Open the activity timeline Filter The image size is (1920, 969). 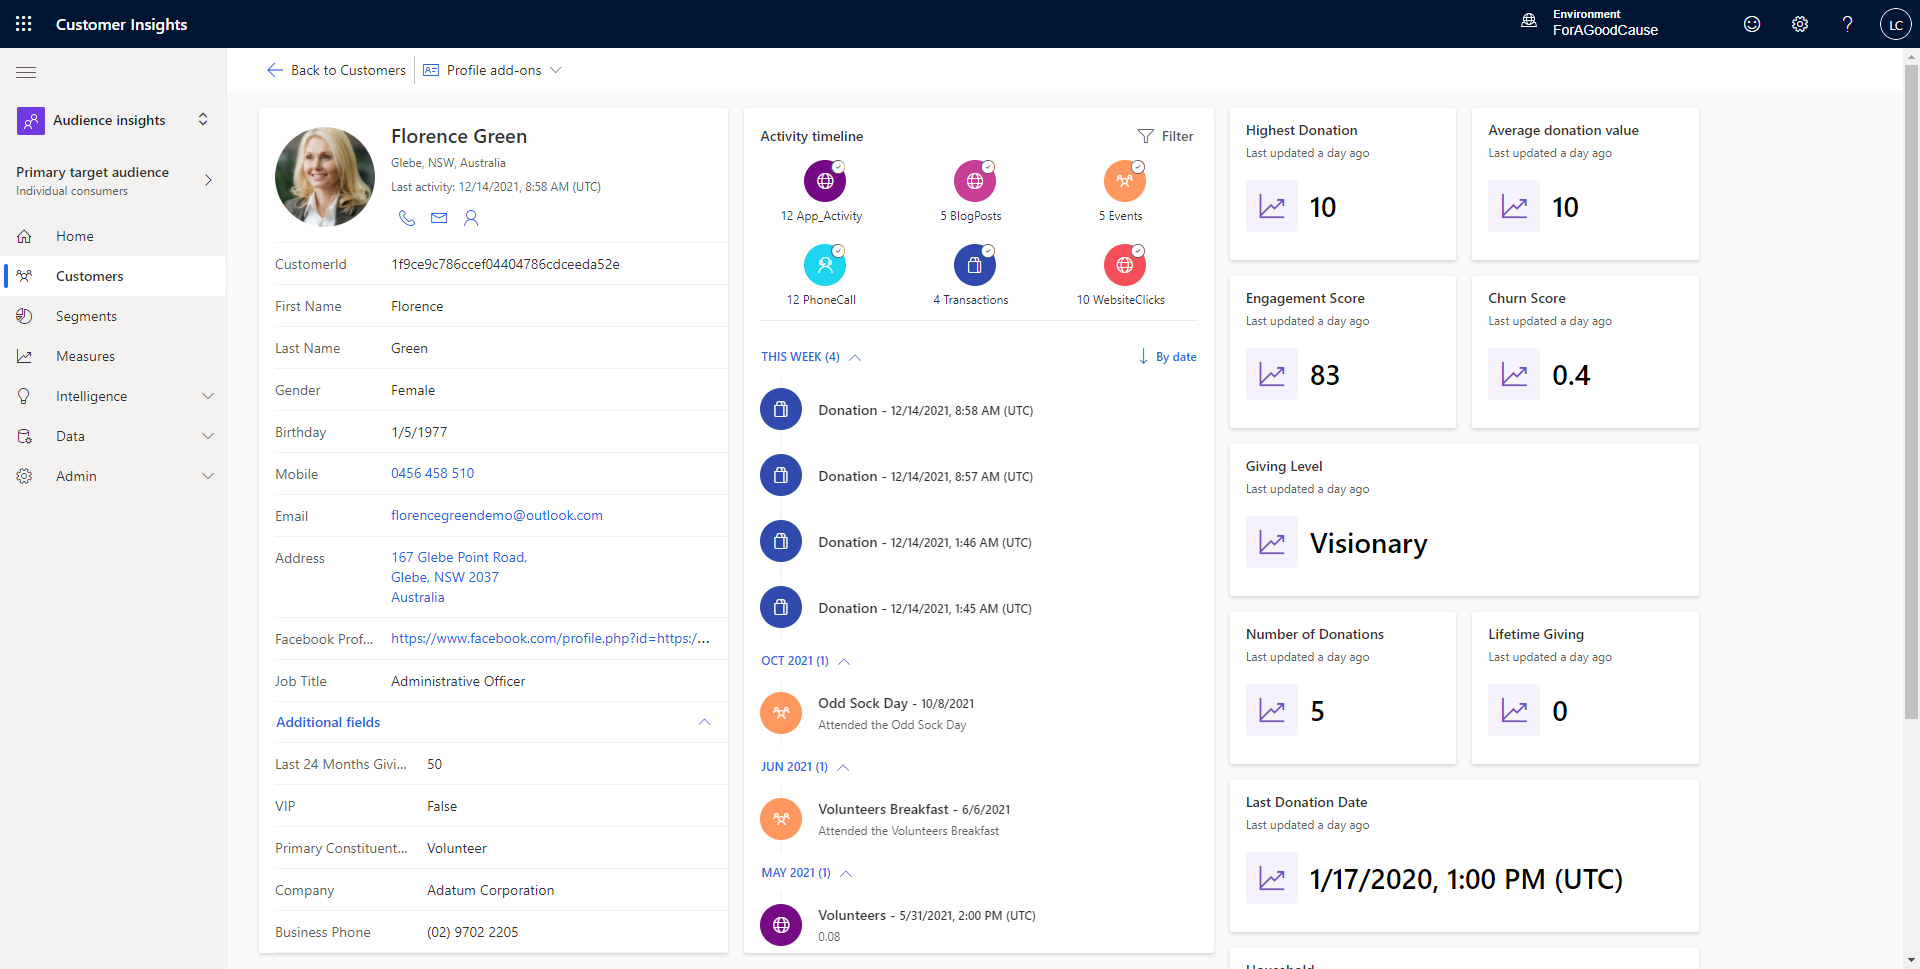(1165, 136)
